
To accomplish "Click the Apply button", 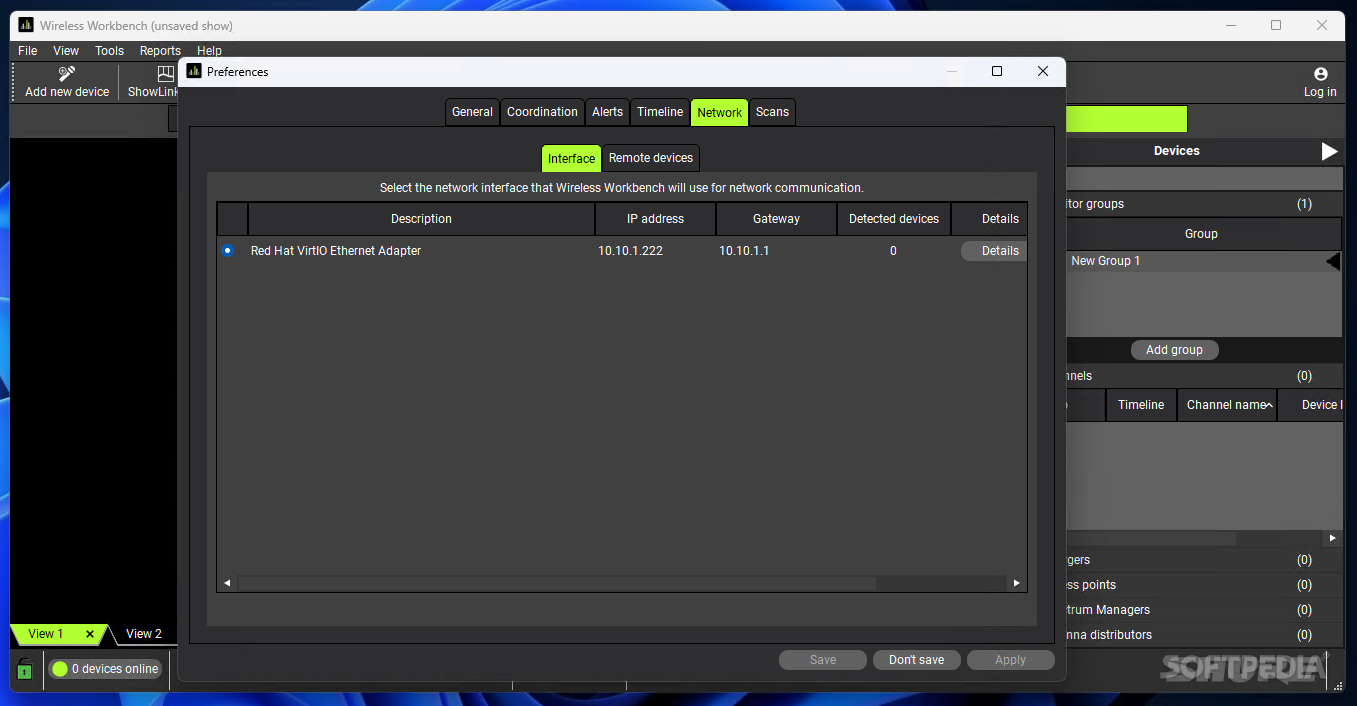I will [x=1010, y=660].
